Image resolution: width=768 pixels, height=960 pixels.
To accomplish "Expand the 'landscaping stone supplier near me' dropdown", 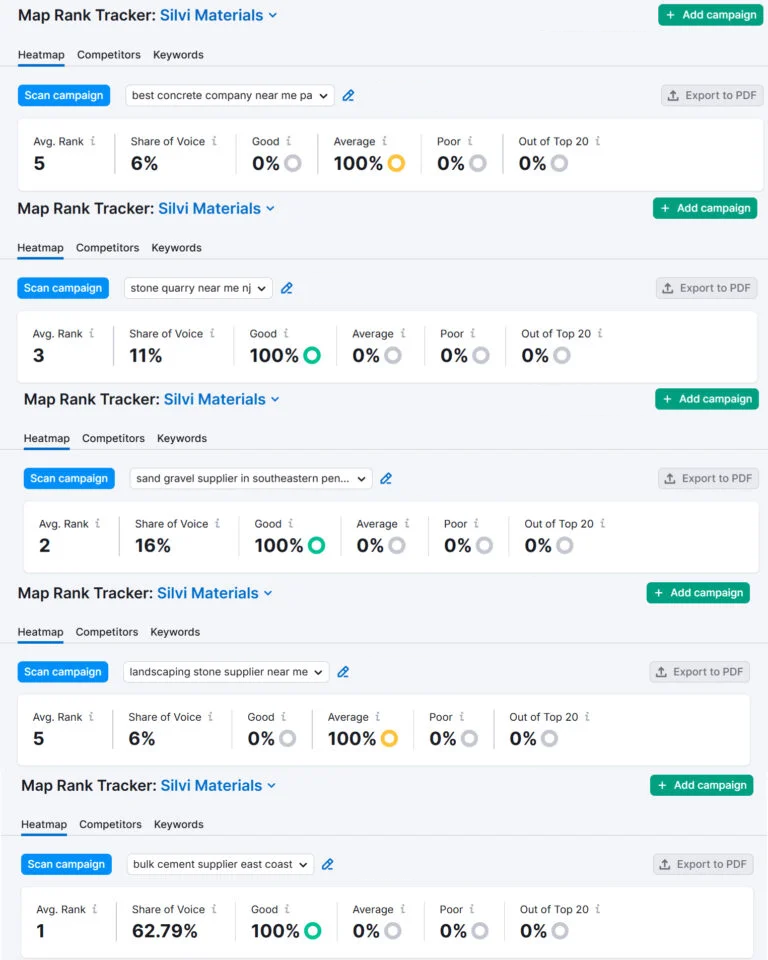I will pyautogui.click(x=227, y=672).
